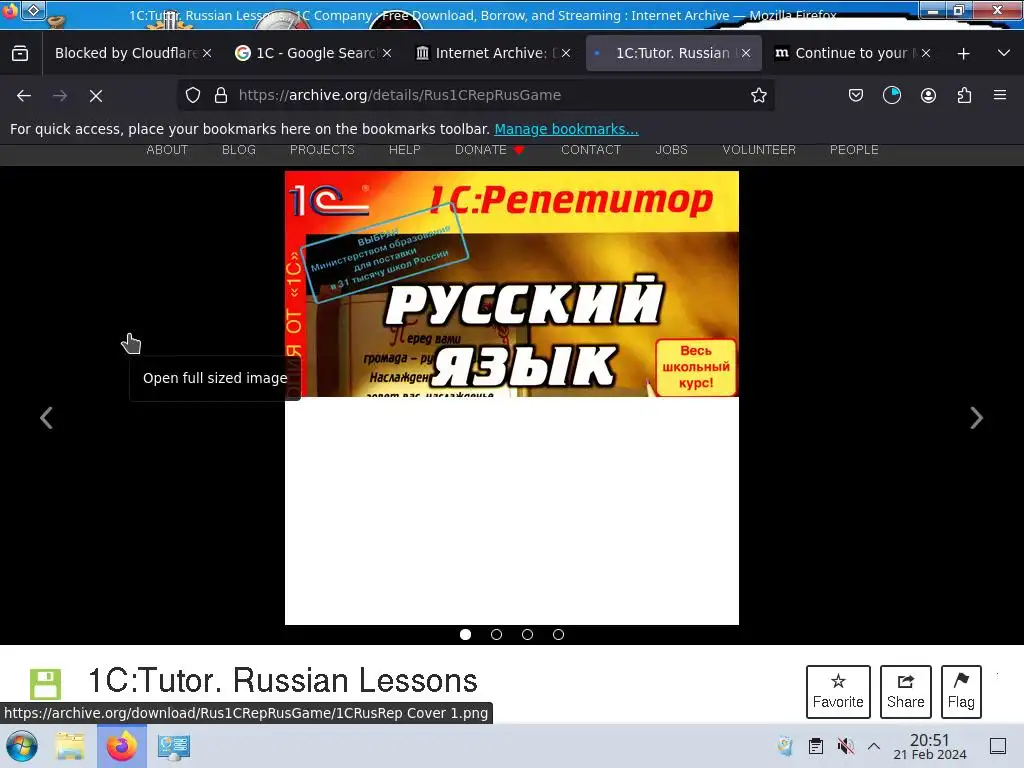The image size is (1024, 768).
Task: Share this archive item
Action: coord(906,692)
